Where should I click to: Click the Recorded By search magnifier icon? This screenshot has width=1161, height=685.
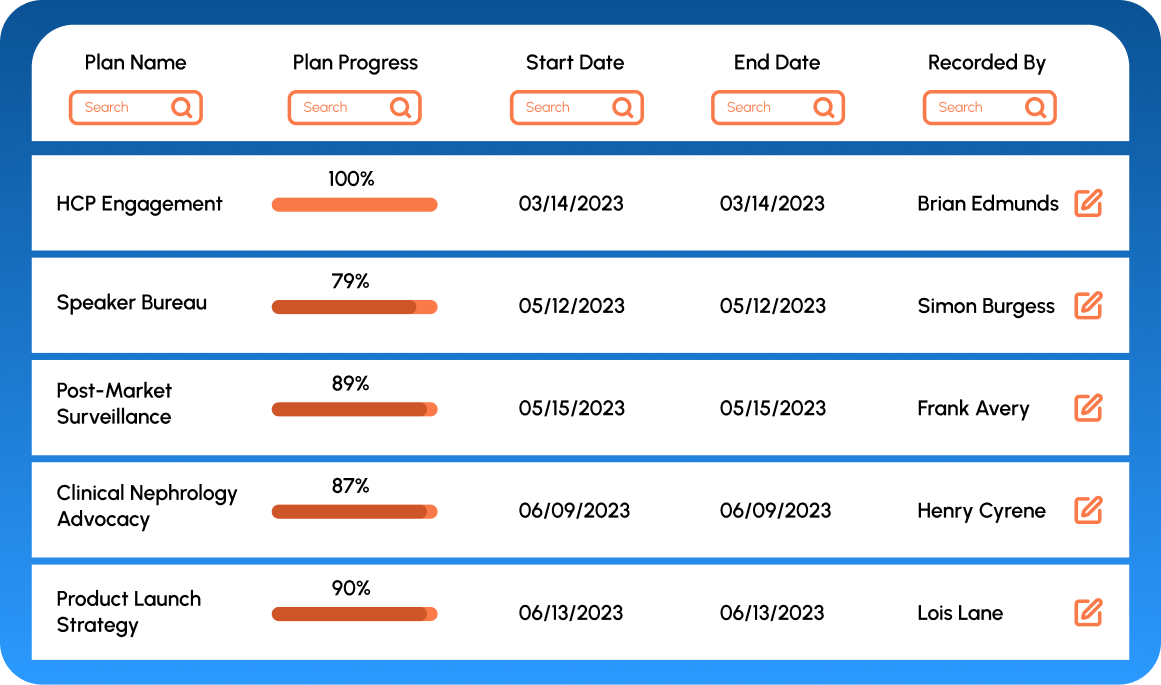click(x=1036, y=107)
